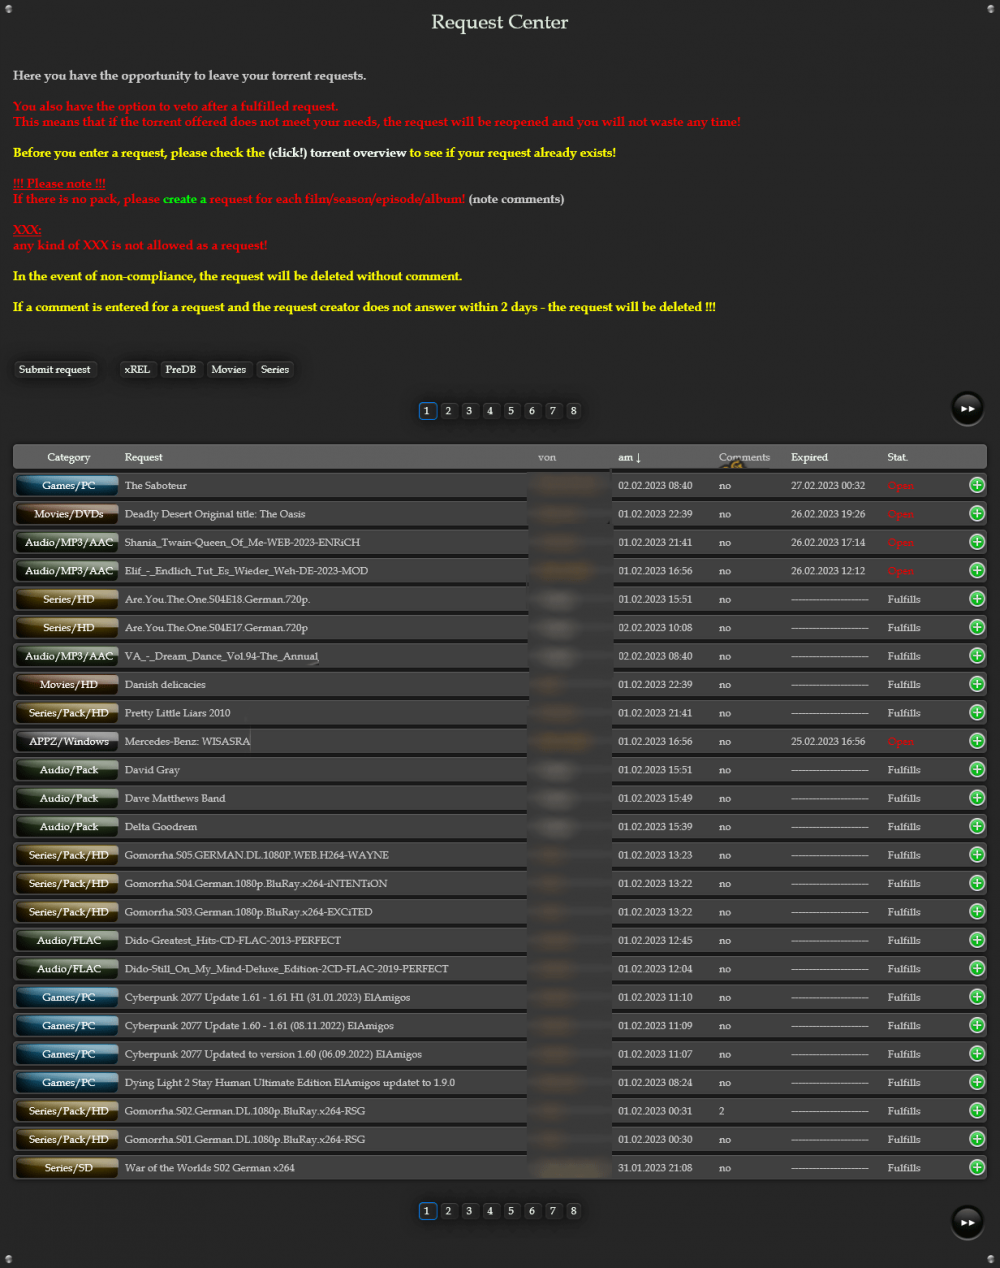1000x1268 pixels.
Task: Click the bottom fast-forward next page icon
Action: (967, 1221)
